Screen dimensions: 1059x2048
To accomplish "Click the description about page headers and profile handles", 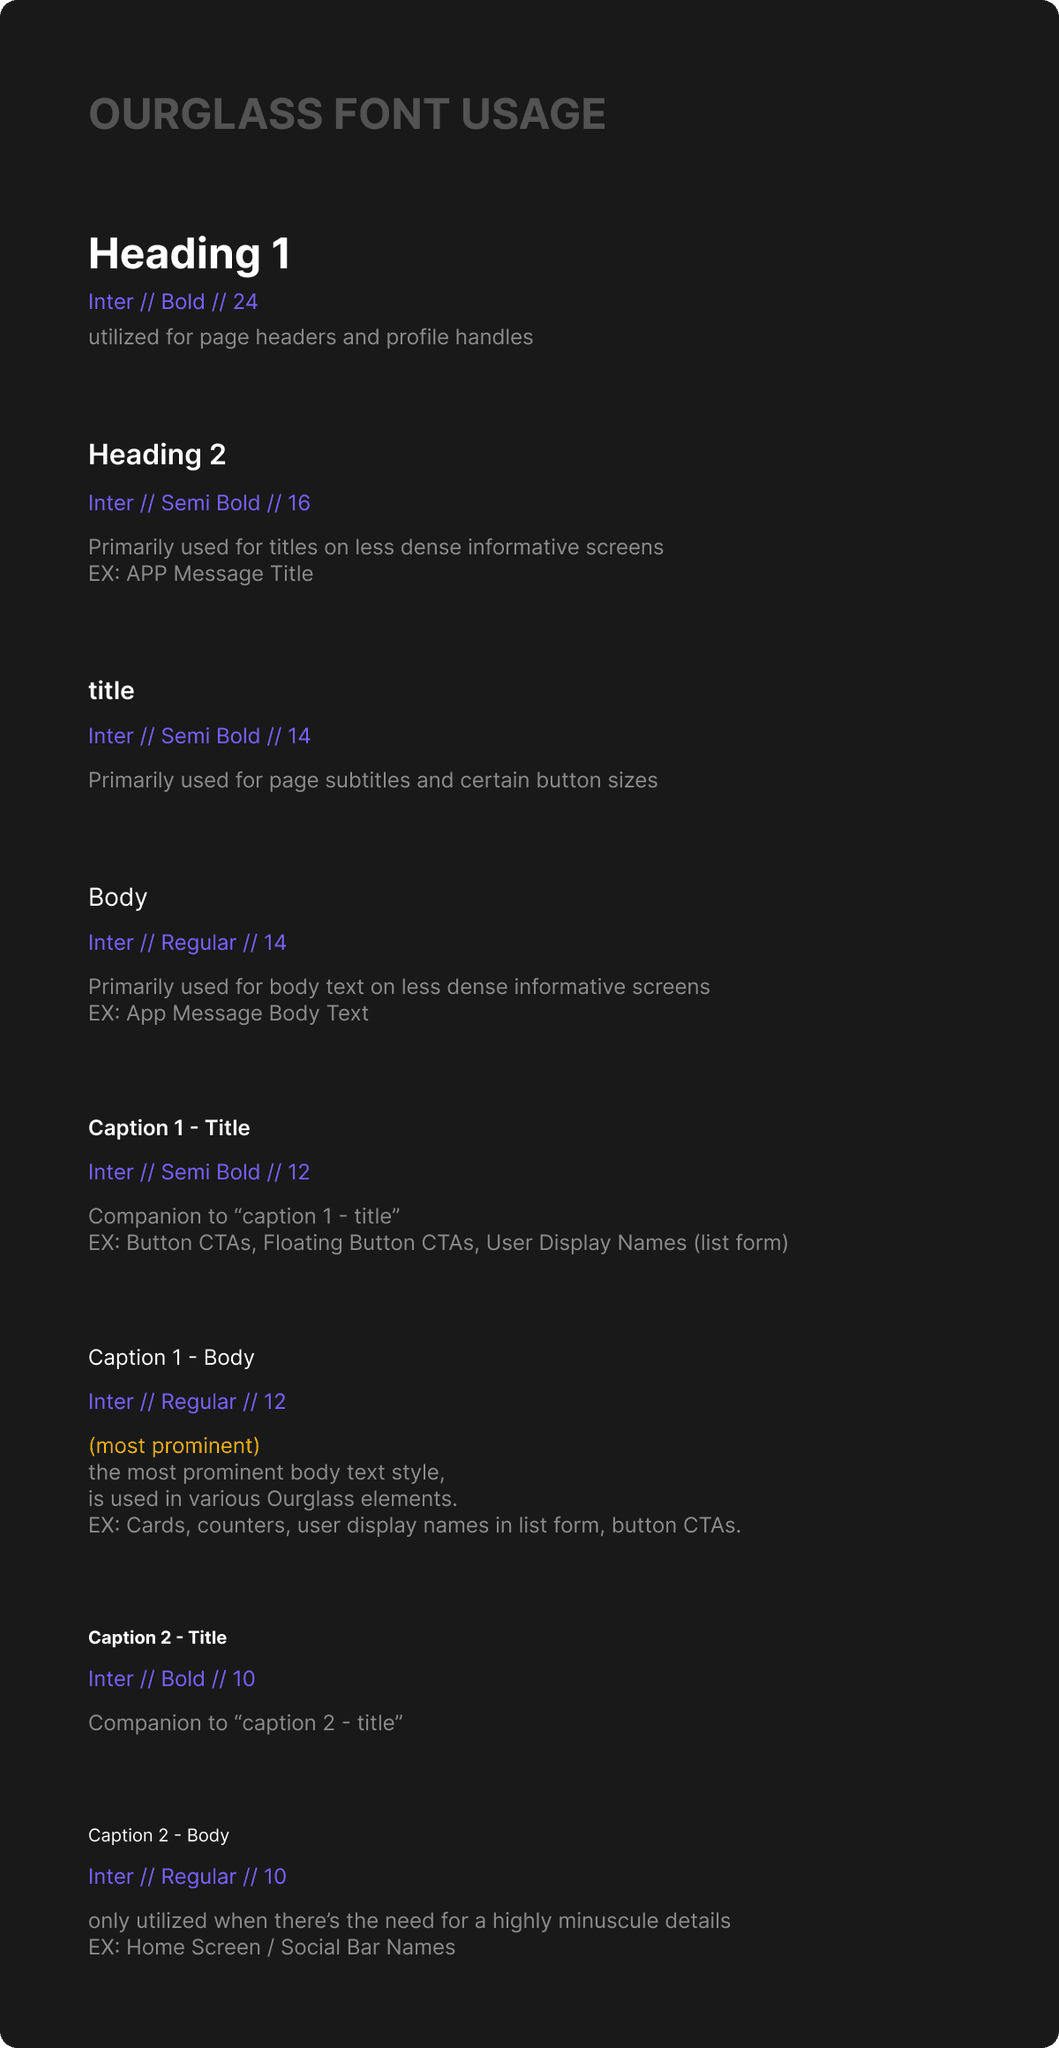I will [310, 337].
